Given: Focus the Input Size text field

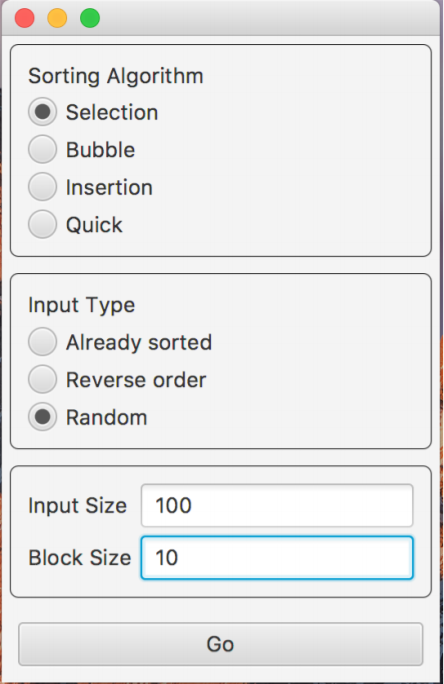Looking at the screenshot, I should [x=277, y=506].
